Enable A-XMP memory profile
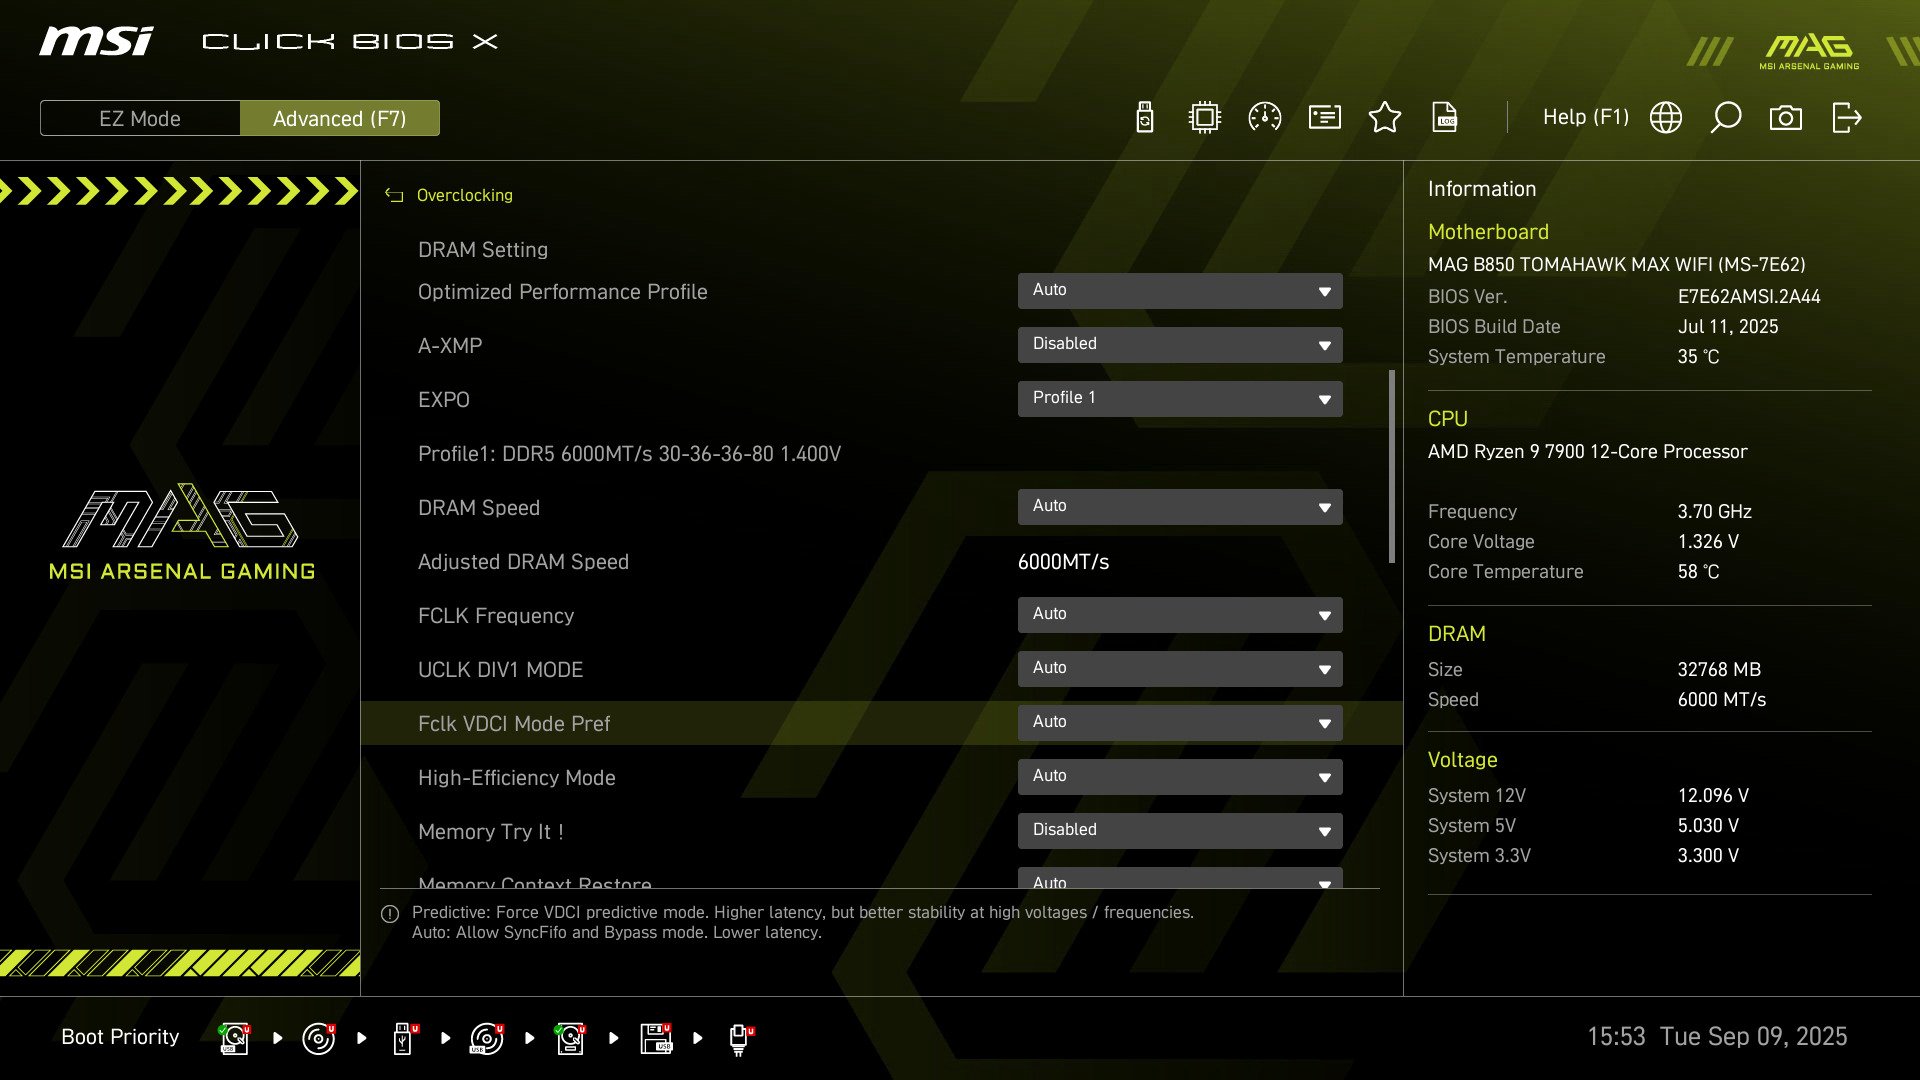 (1180, 344)
